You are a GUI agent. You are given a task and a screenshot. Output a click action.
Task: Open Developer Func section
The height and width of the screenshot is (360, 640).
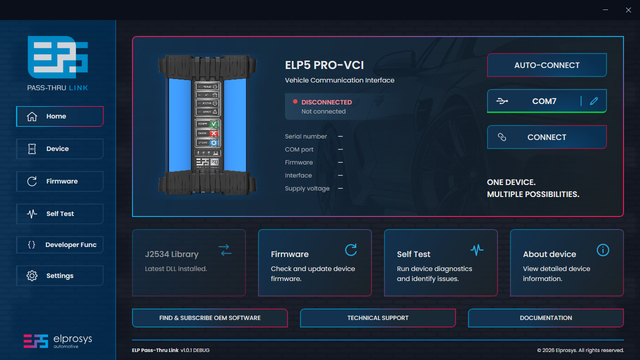tap(60, 244)
